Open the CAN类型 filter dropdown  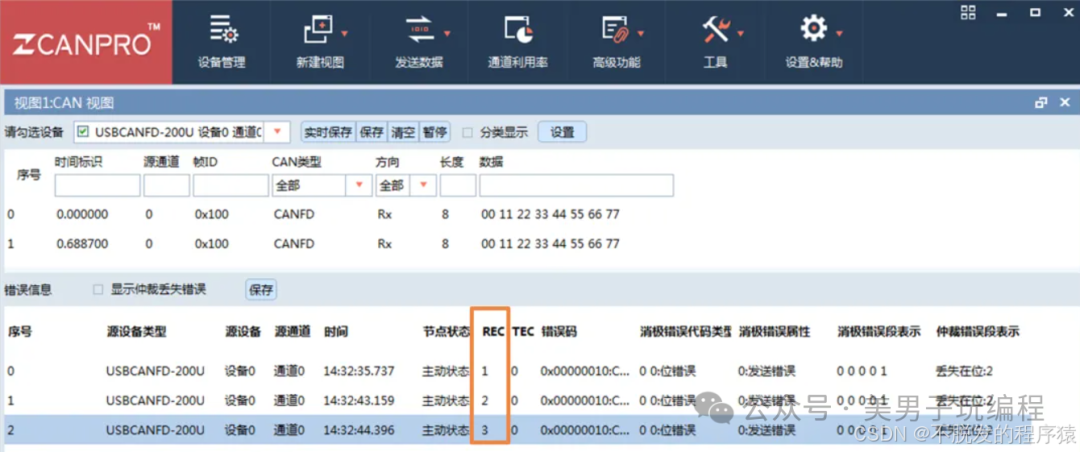tap(358, 185)
